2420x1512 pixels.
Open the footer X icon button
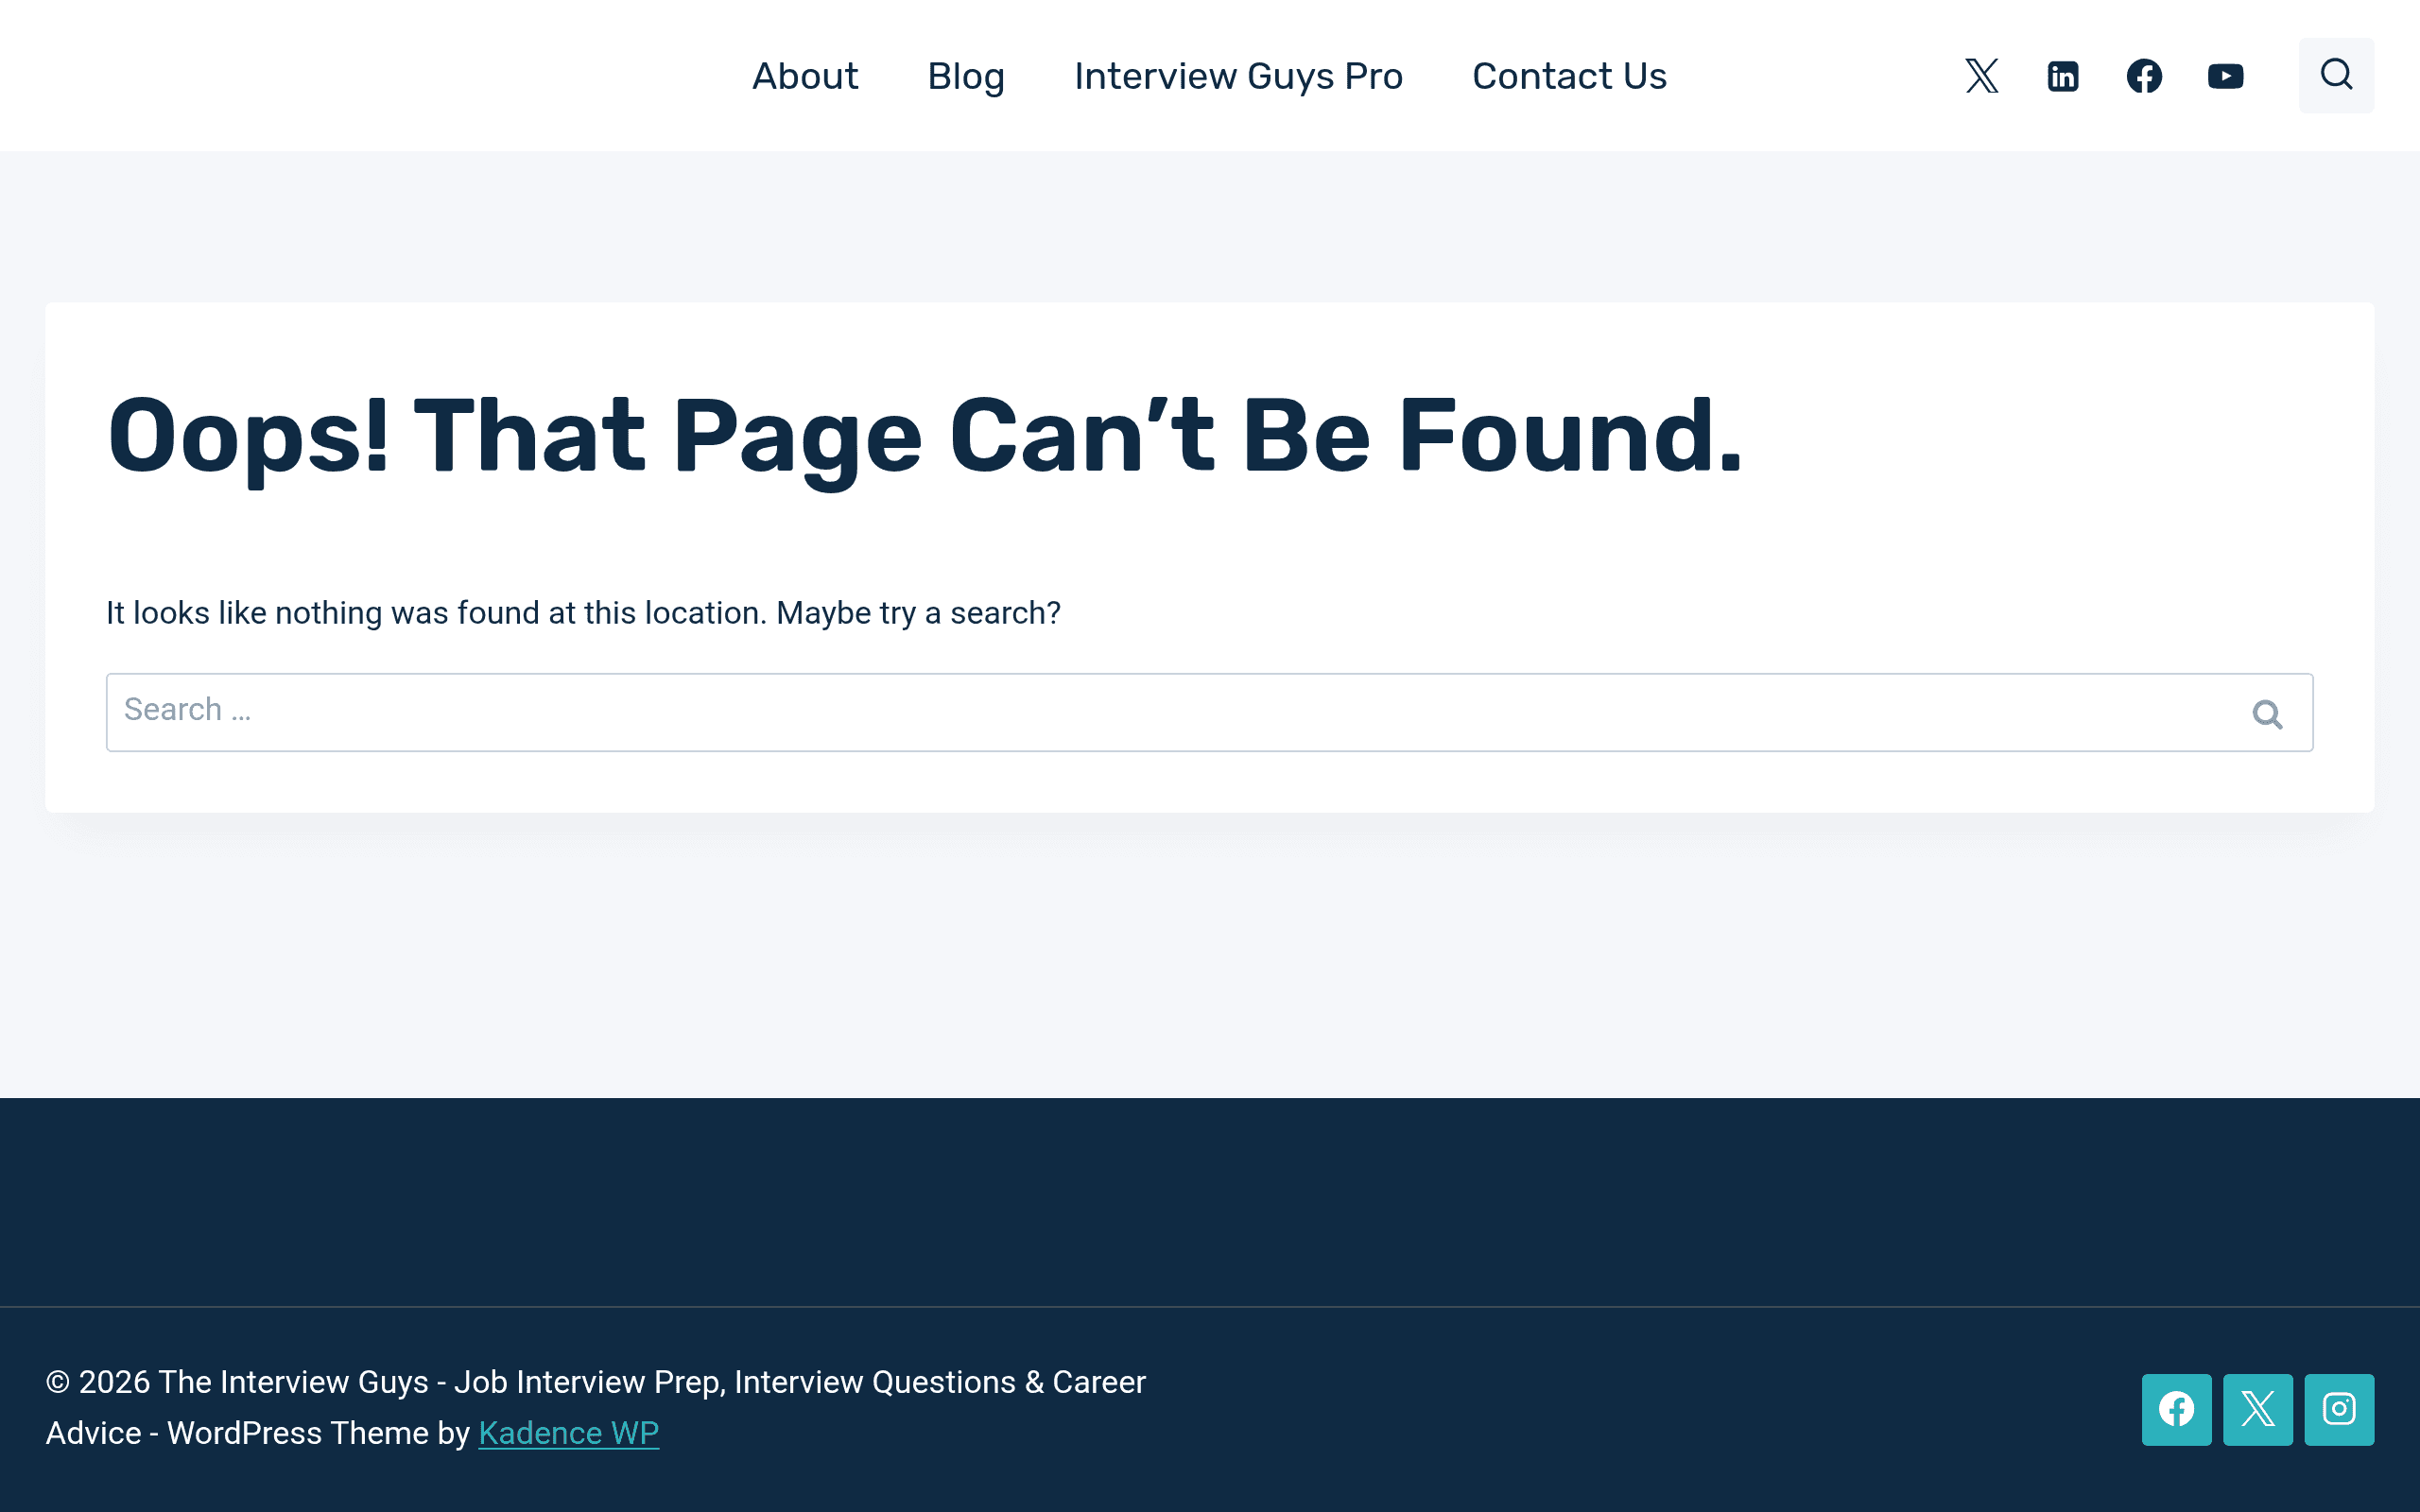pos(2257,1409)
